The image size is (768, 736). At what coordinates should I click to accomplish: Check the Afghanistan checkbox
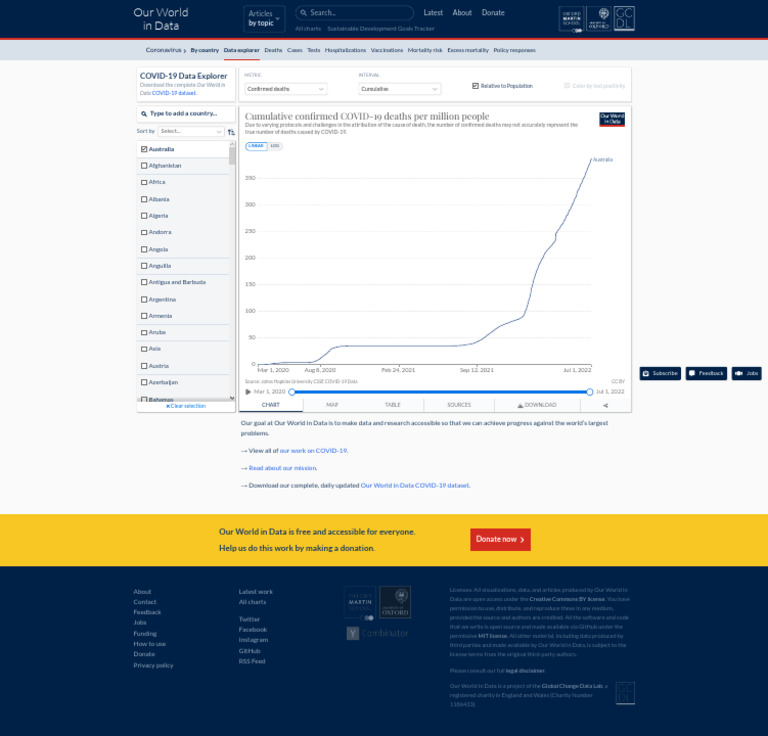pyautogui.click(x=144, y=166)
